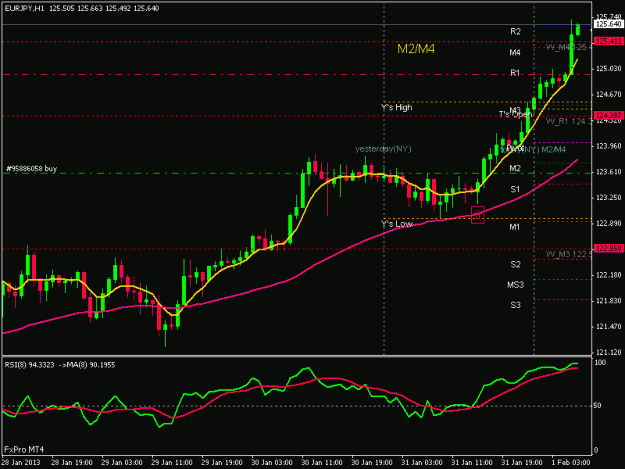Click the 1 Feb 03:00 time label
Image resolution: width=625 pixels, height=469 pixels.
[571, 463]
